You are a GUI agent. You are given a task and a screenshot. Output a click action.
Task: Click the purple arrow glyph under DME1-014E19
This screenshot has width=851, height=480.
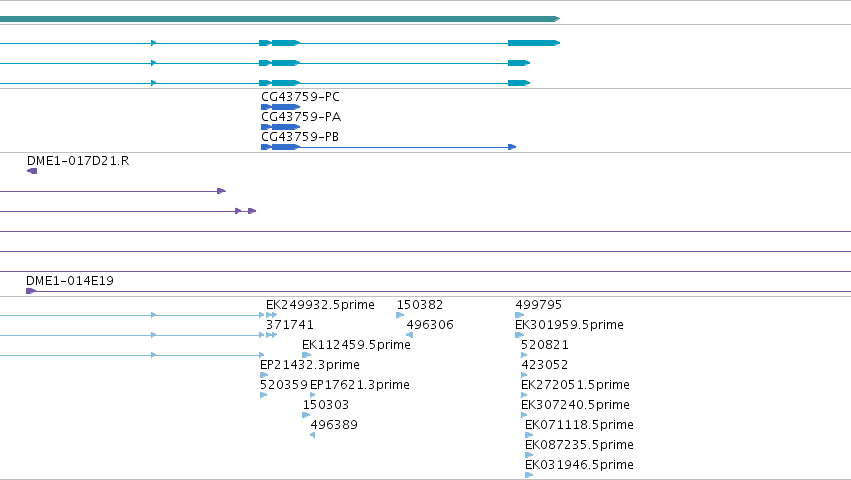31,291
